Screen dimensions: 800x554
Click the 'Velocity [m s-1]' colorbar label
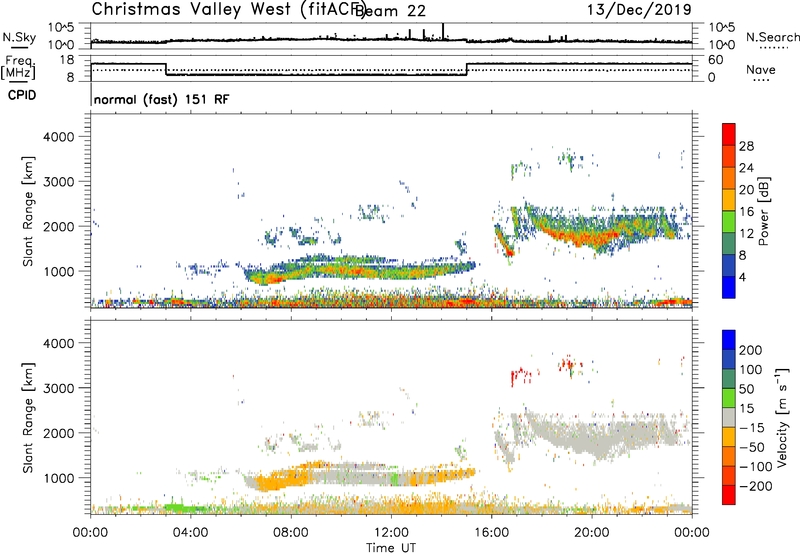pos(782,417)
